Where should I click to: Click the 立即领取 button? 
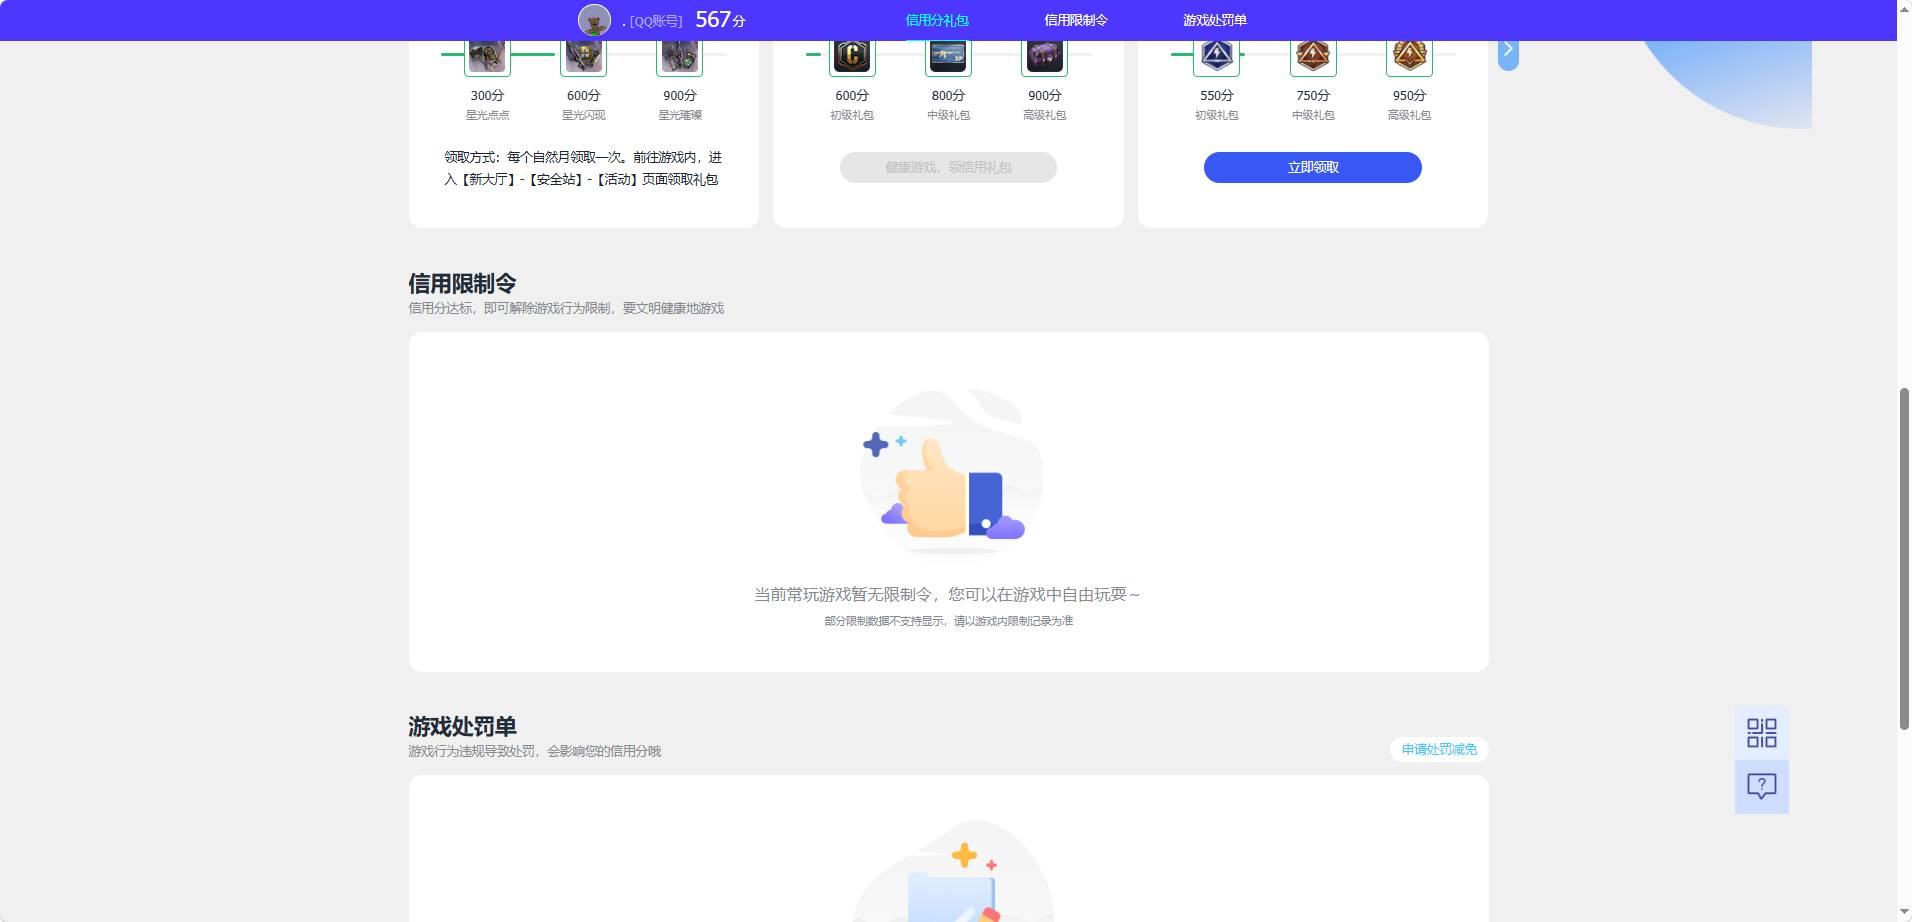click(x=1313, y=167)
